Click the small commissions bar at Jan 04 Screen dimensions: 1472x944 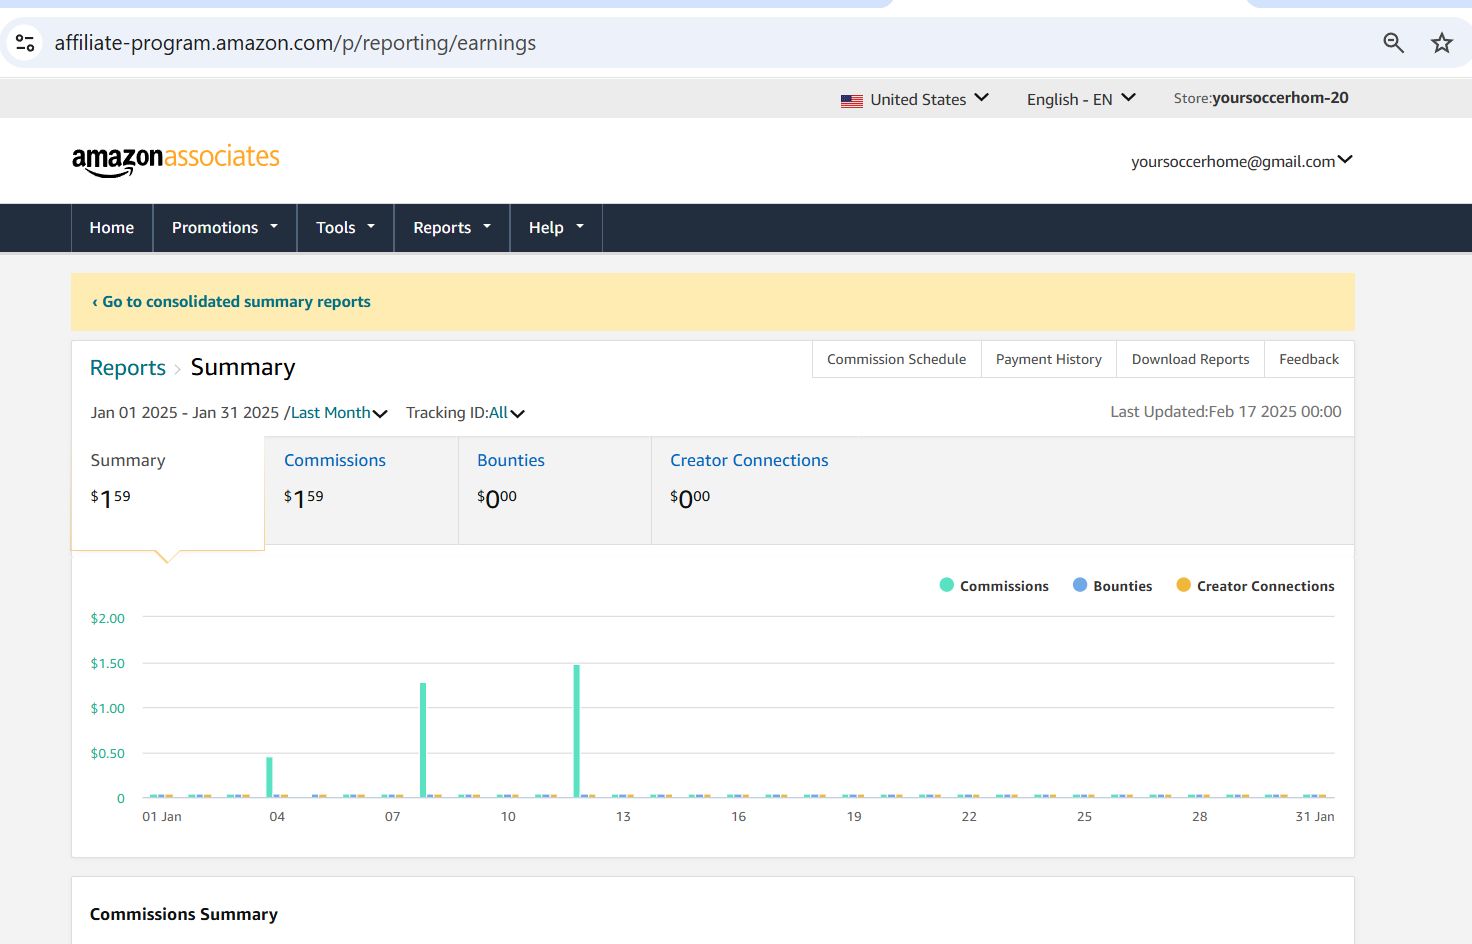pos(269,777)
